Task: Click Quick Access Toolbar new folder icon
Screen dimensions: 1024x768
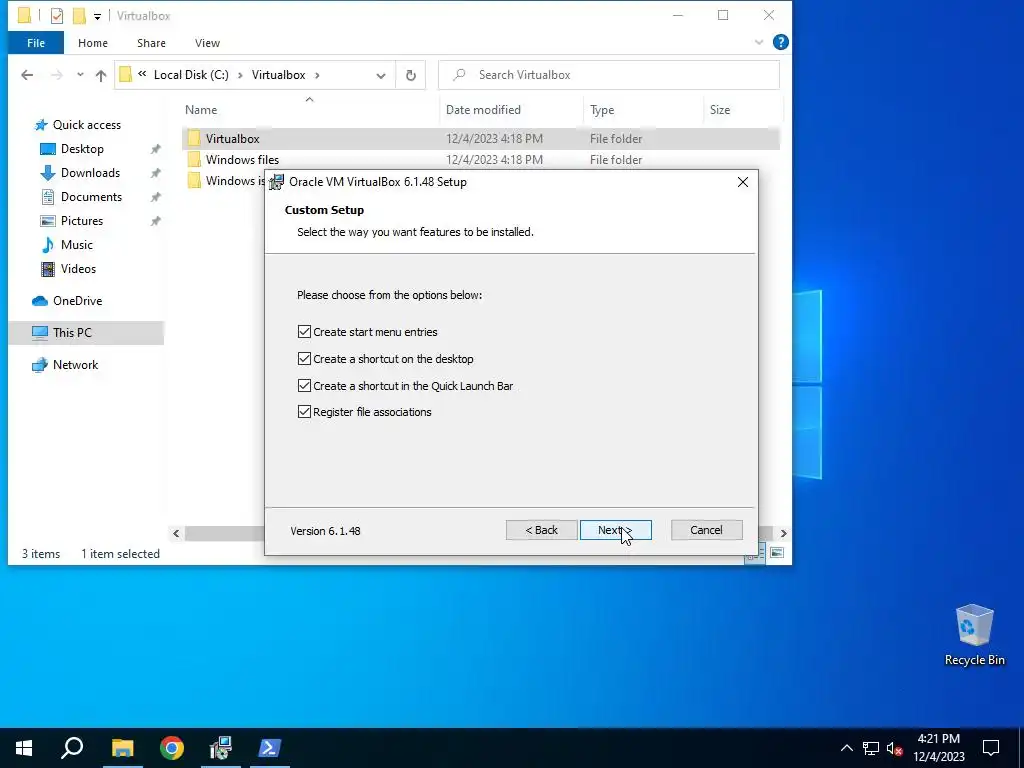Action: [79, 16]
